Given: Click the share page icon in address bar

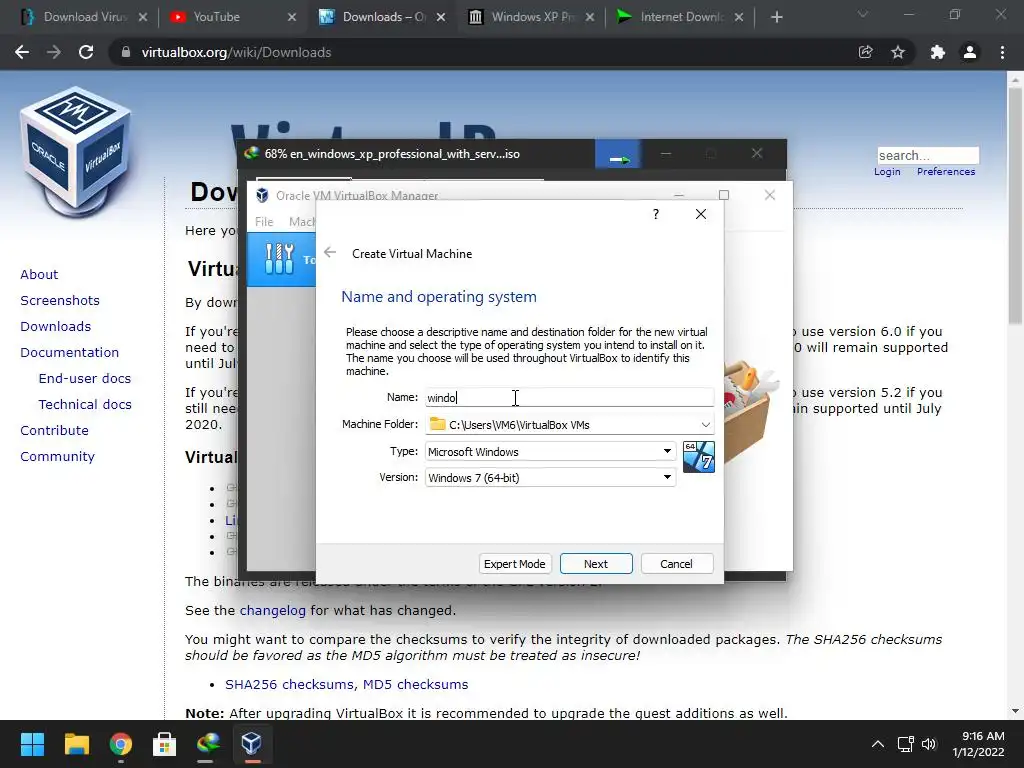Looking at the screenshot, I should (865, 52).
